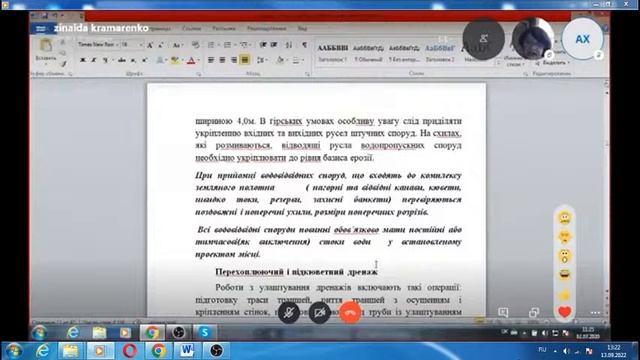This screenshot has height=360, width=640.
Task: Increase font size with grow font icon
Action: (150, 45)
